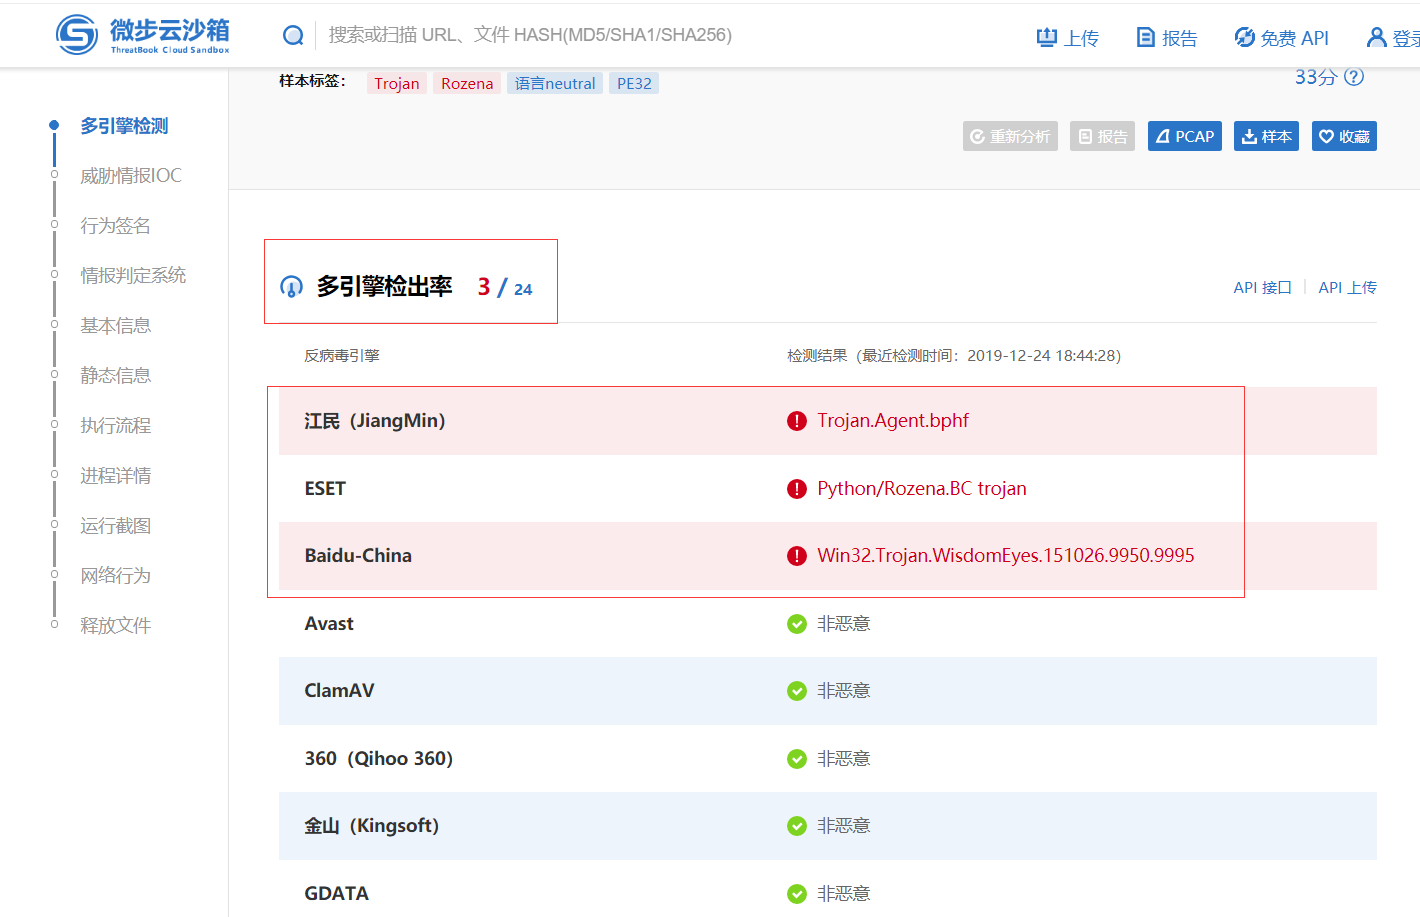Click the Baidu-China engine name
Screen dimensions: 1420x917
(358, 556)
